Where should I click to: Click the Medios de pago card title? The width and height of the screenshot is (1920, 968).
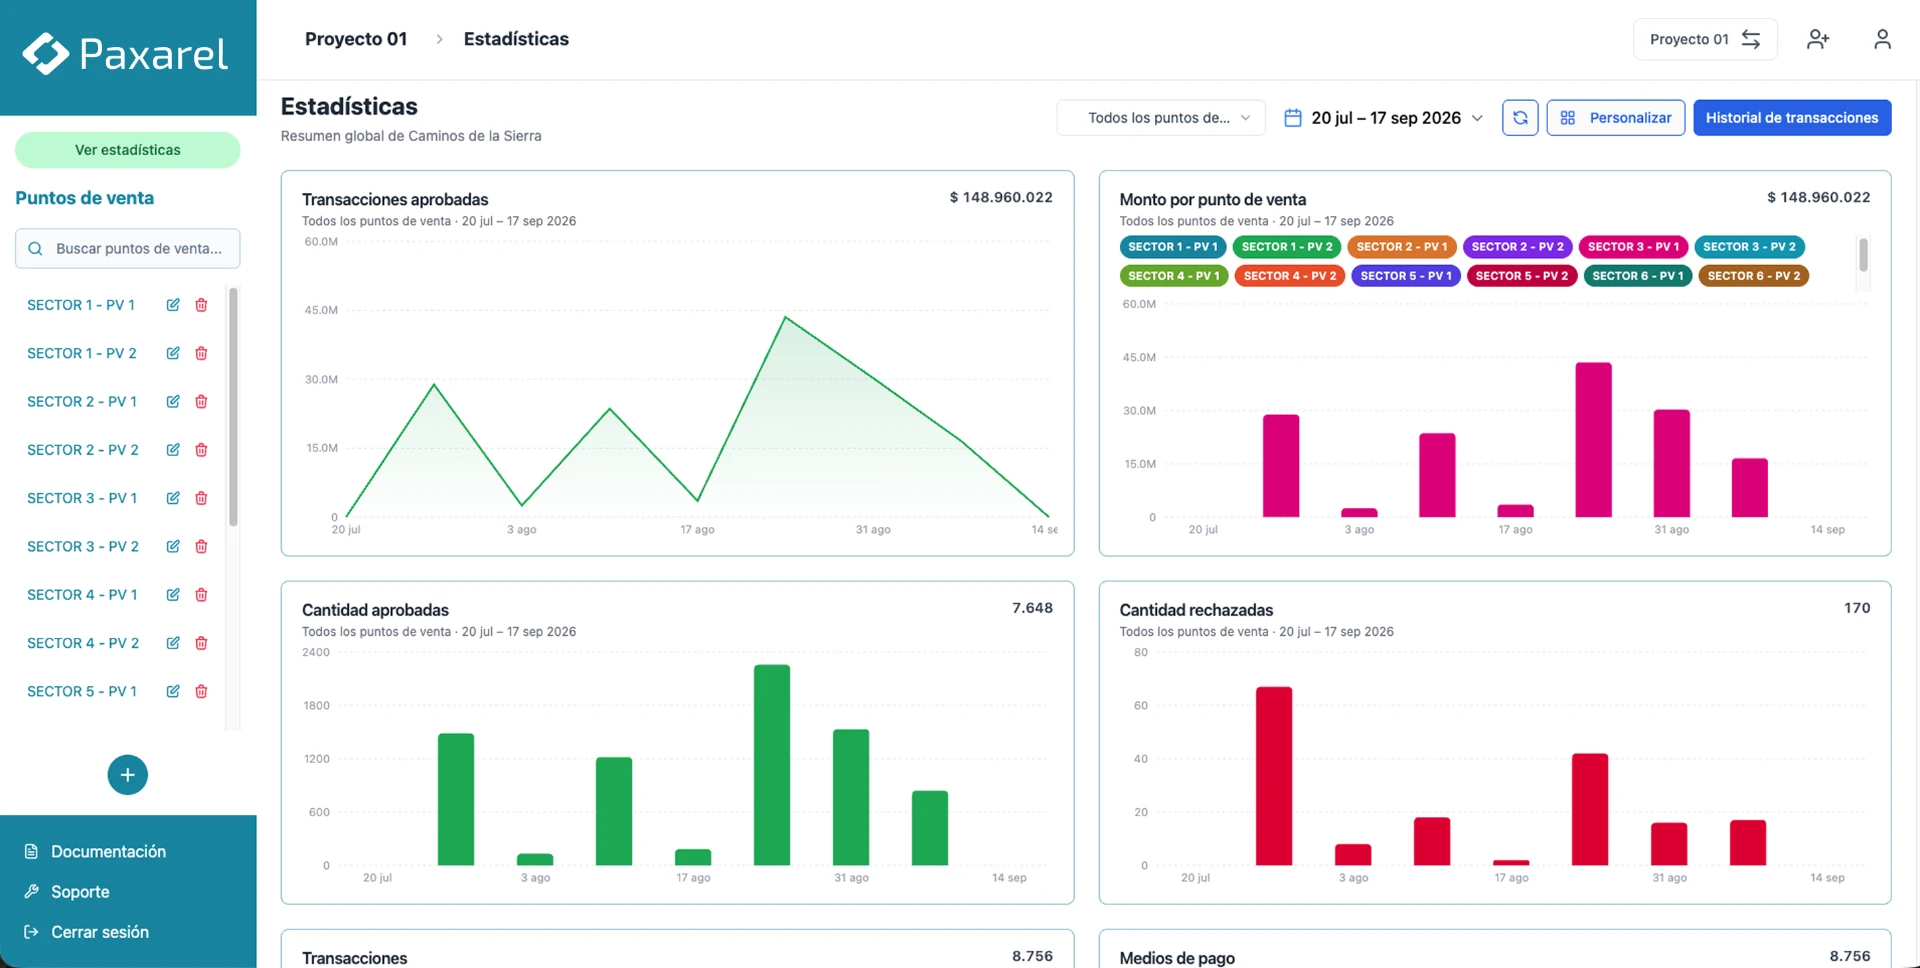[x=1177, y=958]
